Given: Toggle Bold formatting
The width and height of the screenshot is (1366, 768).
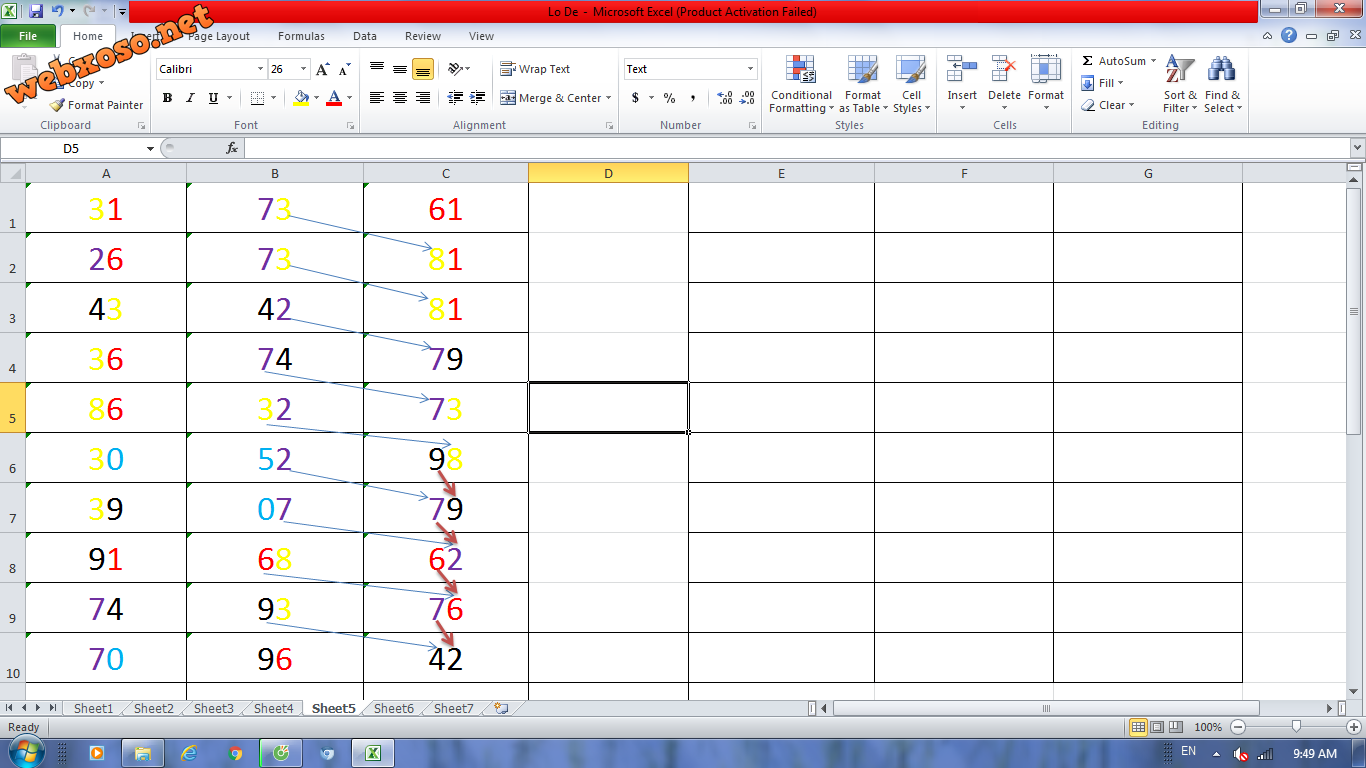Looking at the screenshot, I should tap(167, 98).
